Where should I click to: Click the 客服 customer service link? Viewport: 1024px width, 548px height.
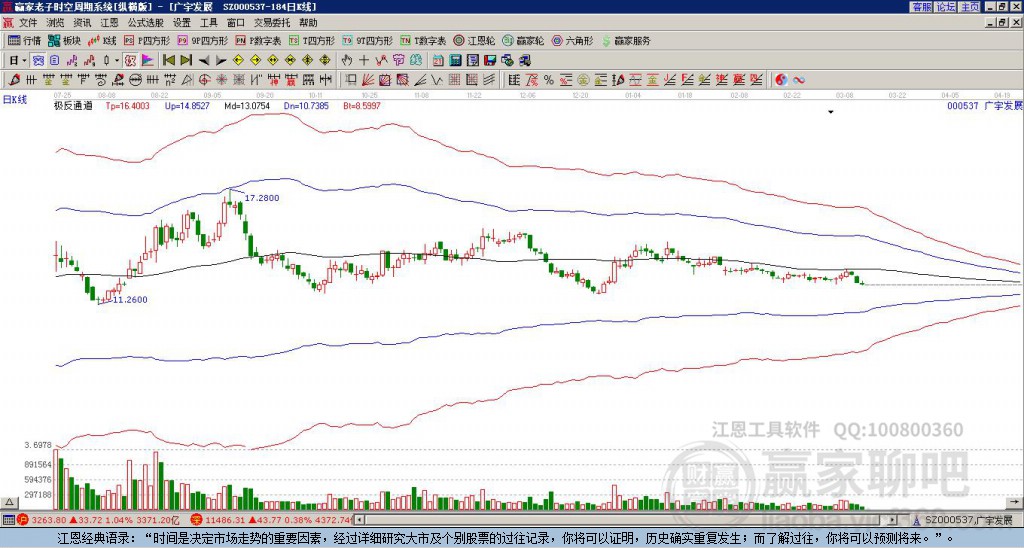921,6
